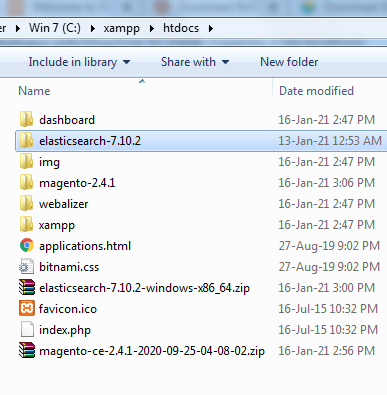The width and height of the screenshot is (387, 395).
Task: Expand breadcrumb arrow after xampp
Action: tap(152, 28)
